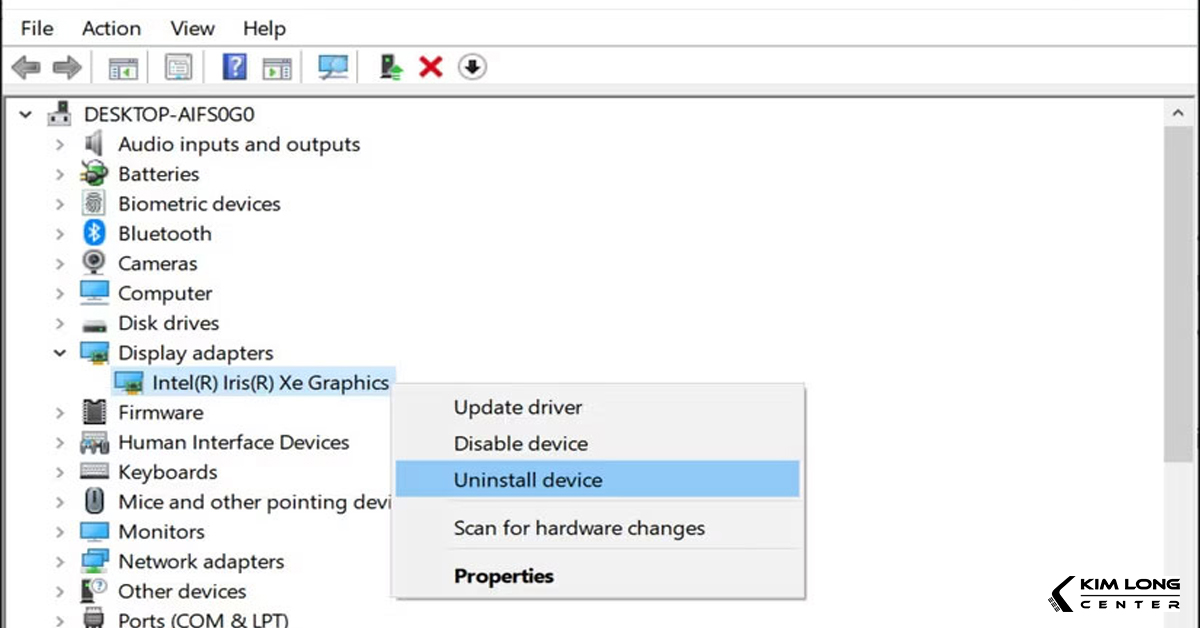The height and width of the screenshot is (628, 1200).
Task: Open the Action menu
Action: pos(110,28)
